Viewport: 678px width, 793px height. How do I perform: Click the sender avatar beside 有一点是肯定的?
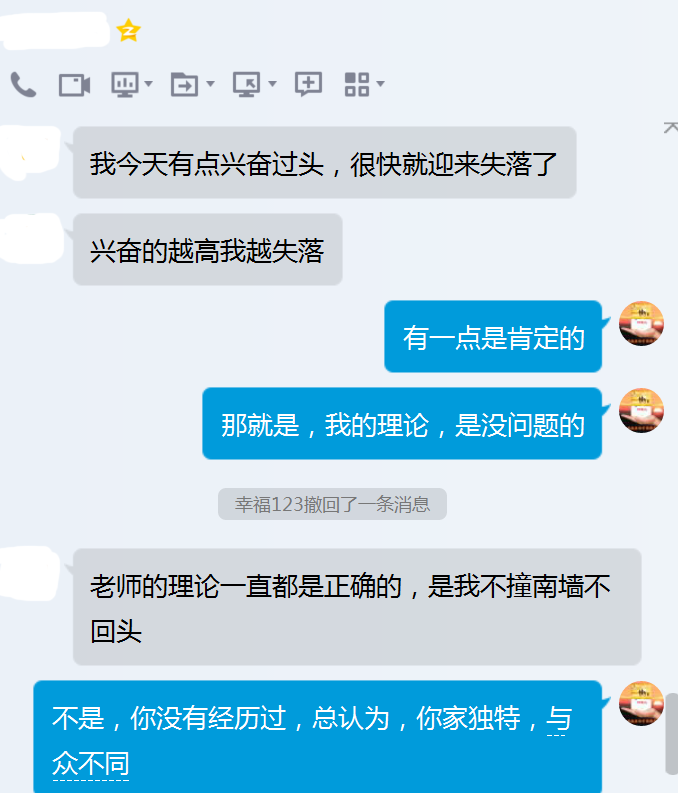coord(641,324)
